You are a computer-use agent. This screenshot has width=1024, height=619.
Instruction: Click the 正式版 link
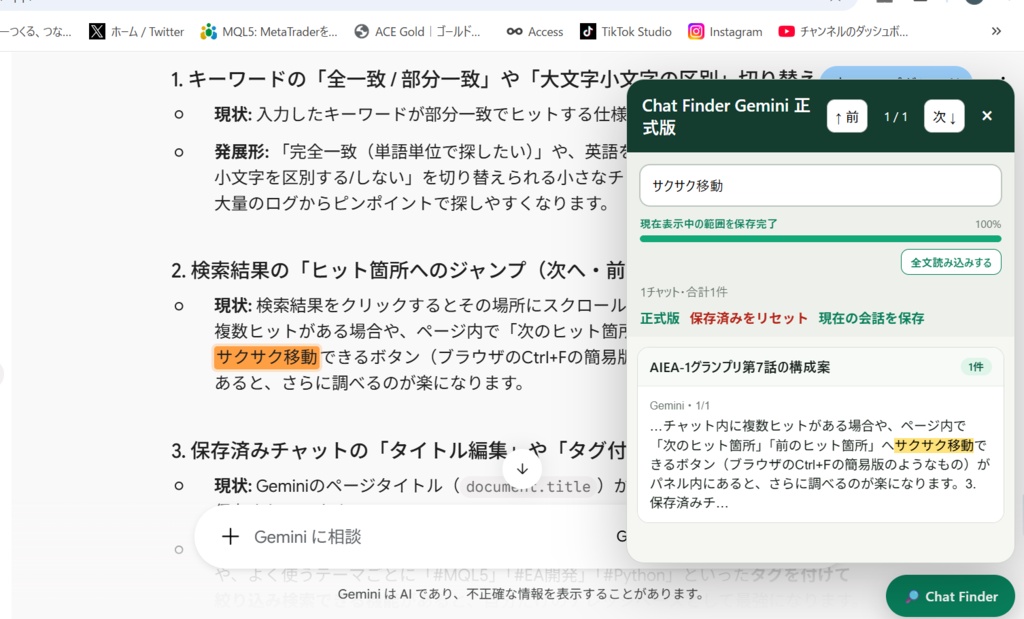[x=660, y=318]
